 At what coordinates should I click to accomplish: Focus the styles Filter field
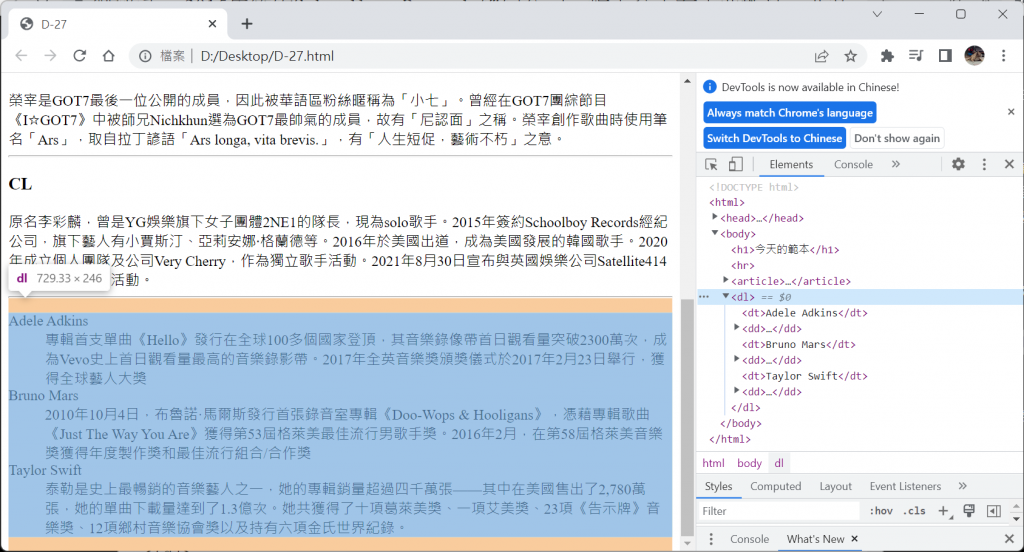tap(780, 511)
